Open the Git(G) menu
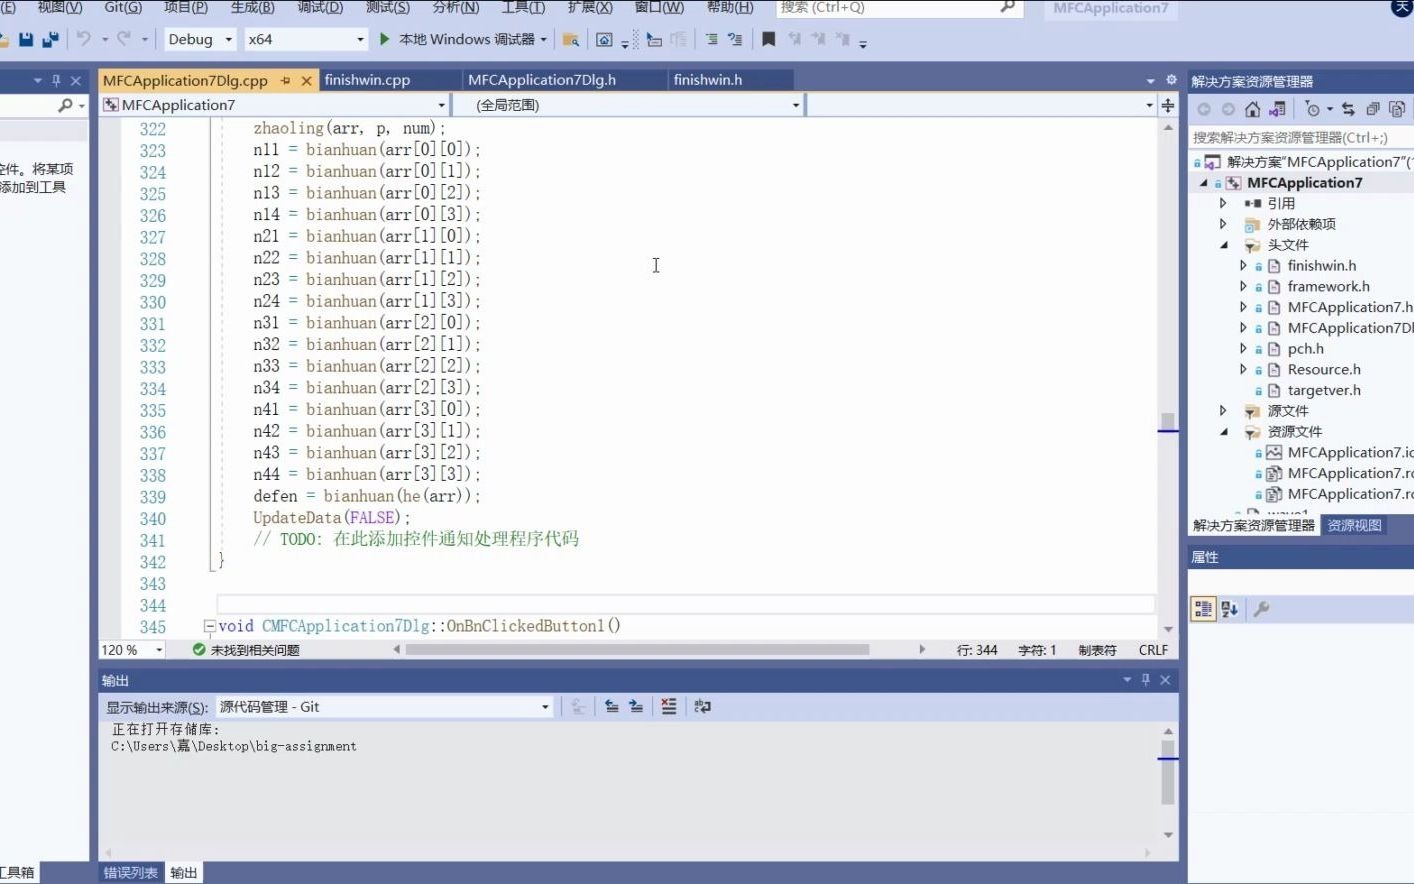The width and height of the screenshot is (1414, 884). (123, 7)
